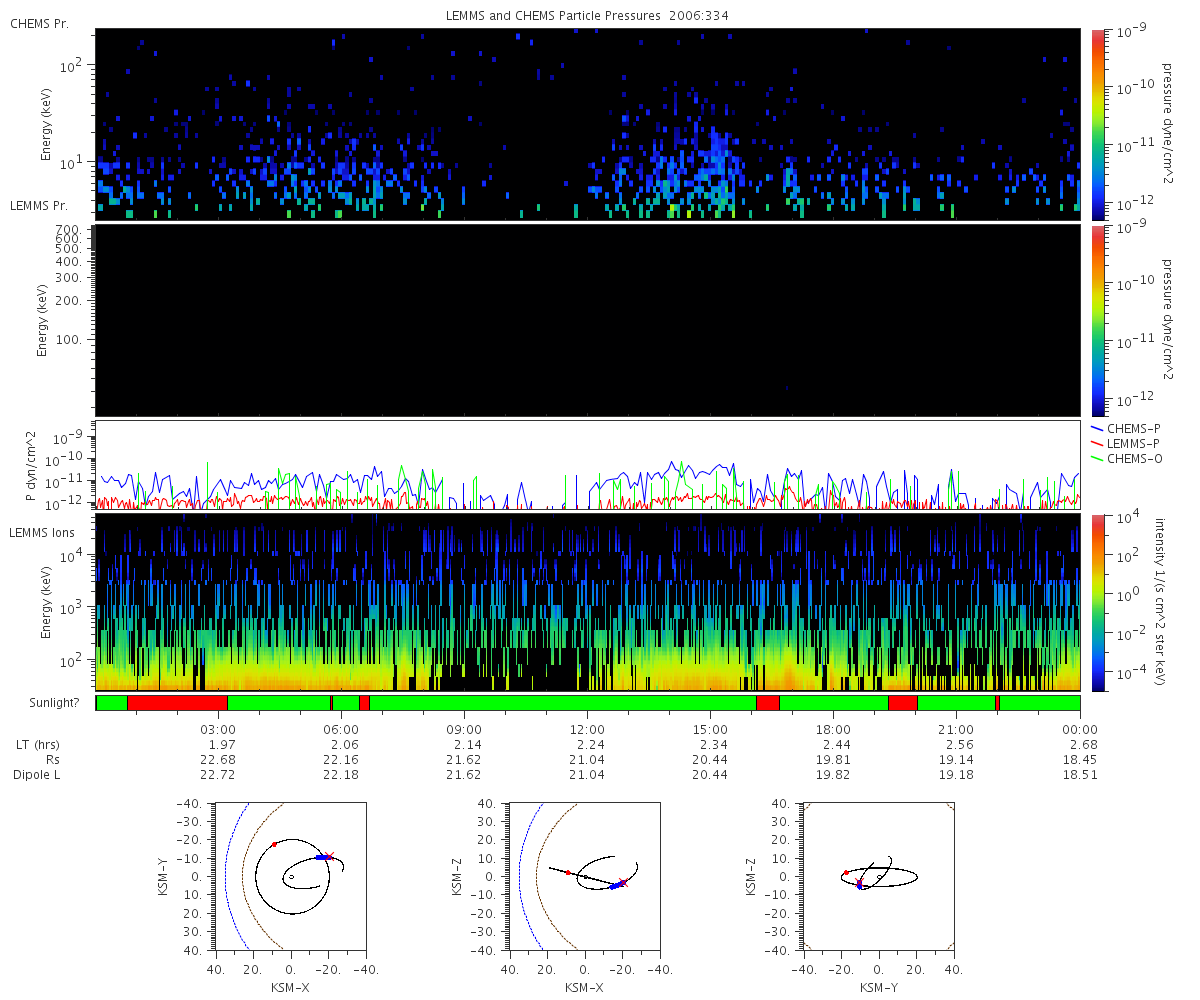Select the LEMMS-P red legend entry

click(x=1126, y=443)
